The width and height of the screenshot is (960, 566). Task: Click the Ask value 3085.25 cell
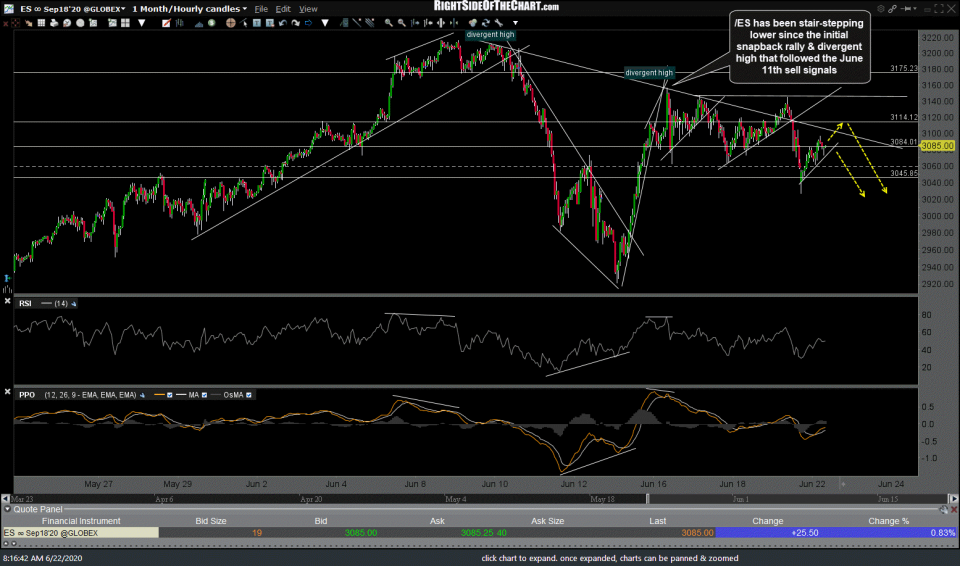(476, 533)
